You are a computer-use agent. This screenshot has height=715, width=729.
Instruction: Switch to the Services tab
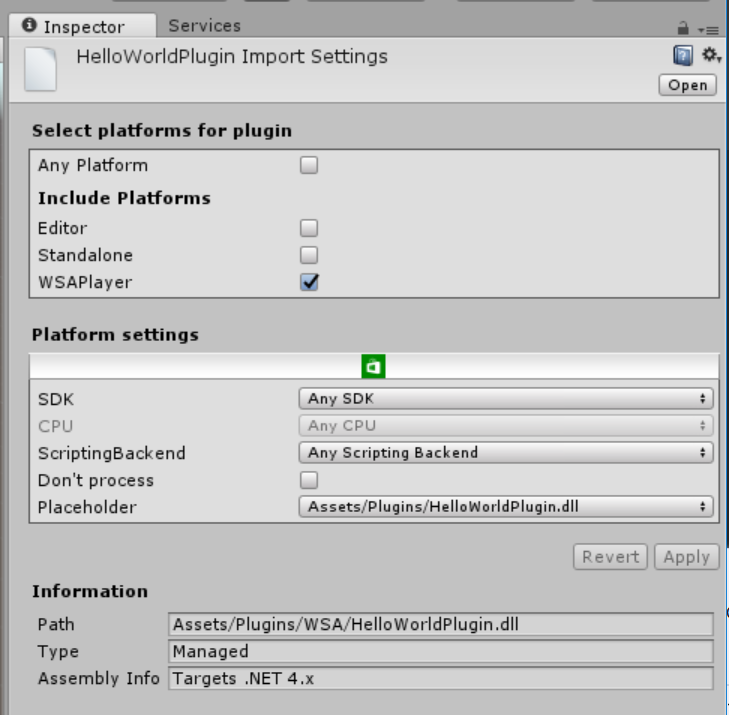coord(205,26)
